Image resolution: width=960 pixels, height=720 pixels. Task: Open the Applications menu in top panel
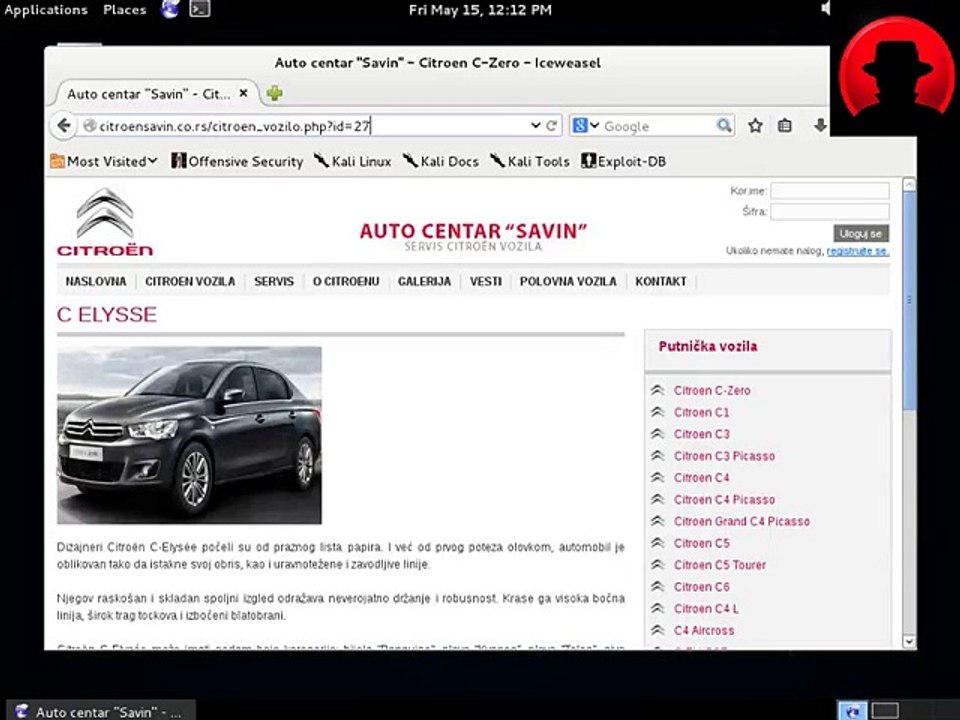tap(45, 10)
